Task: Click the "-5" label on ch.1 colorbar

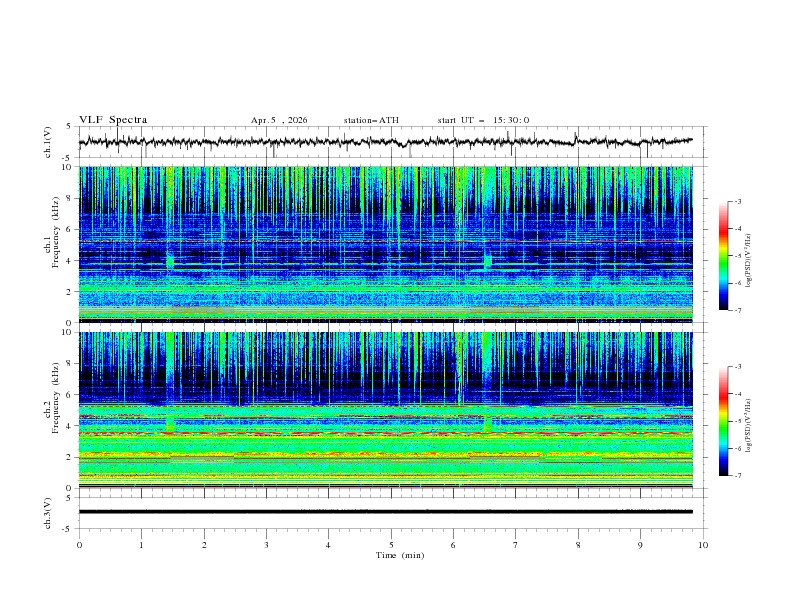Action: click(737, 256)
